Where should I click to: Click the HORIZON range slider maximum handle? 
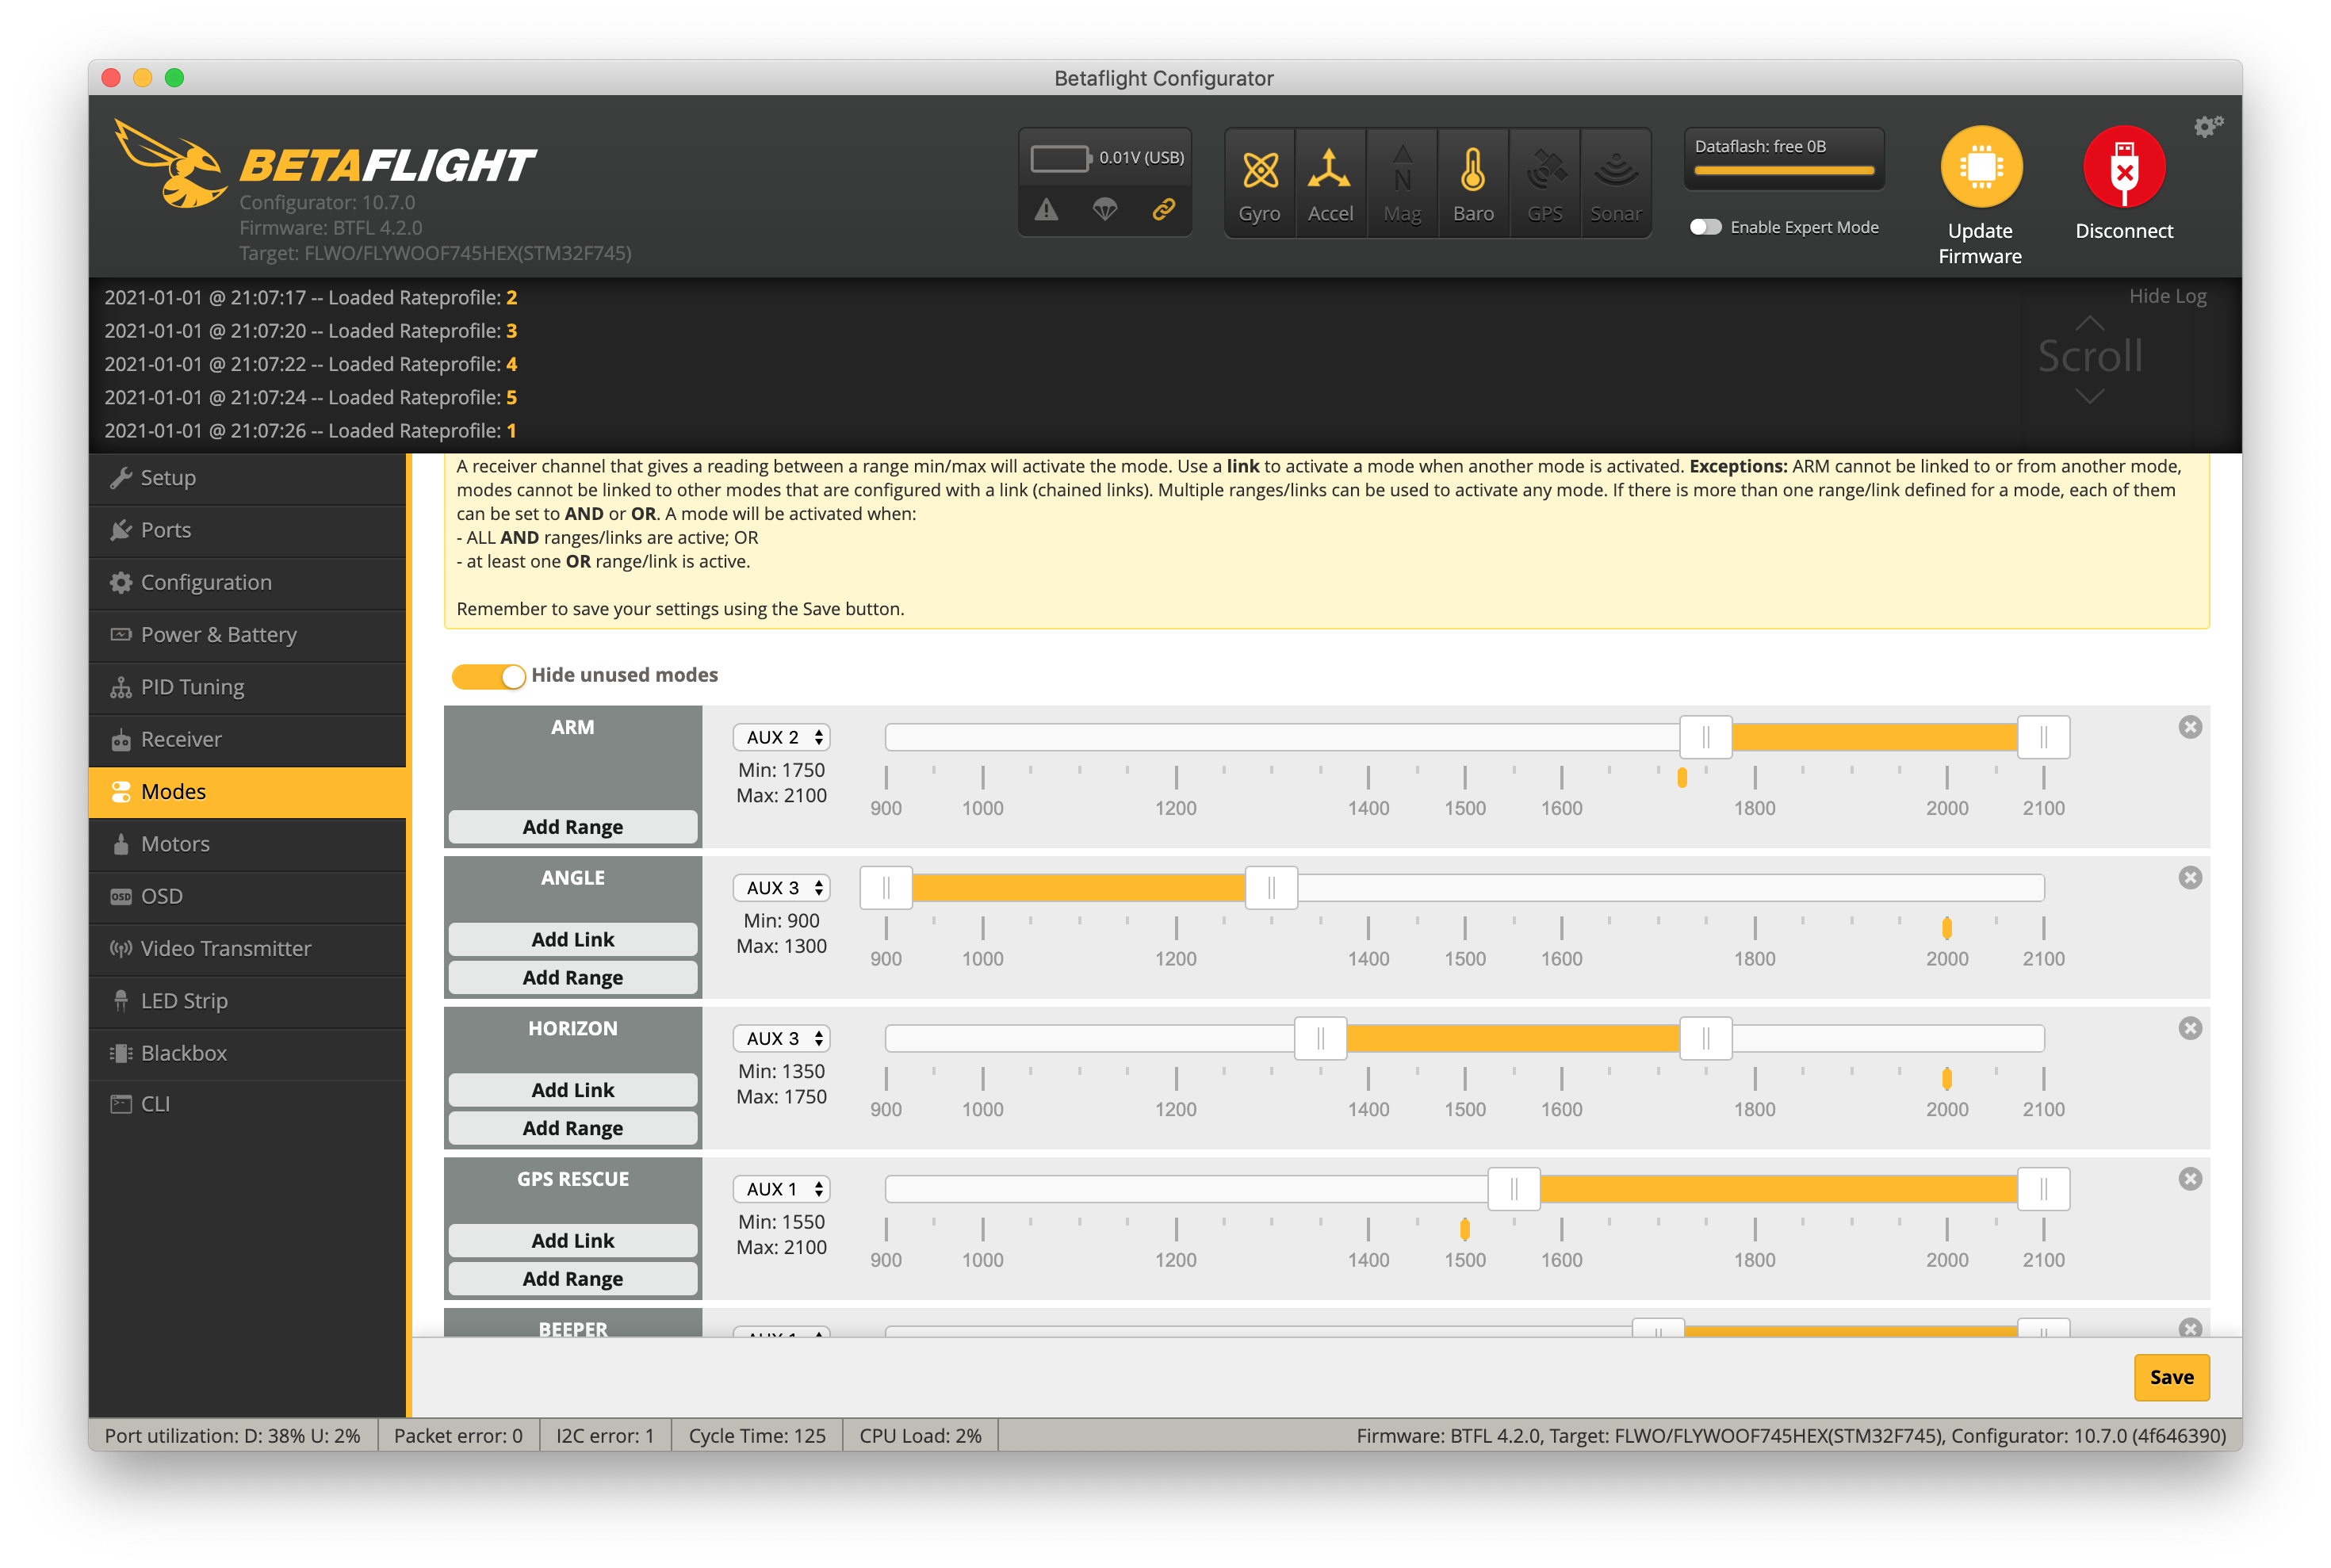click(1705, 1039)
